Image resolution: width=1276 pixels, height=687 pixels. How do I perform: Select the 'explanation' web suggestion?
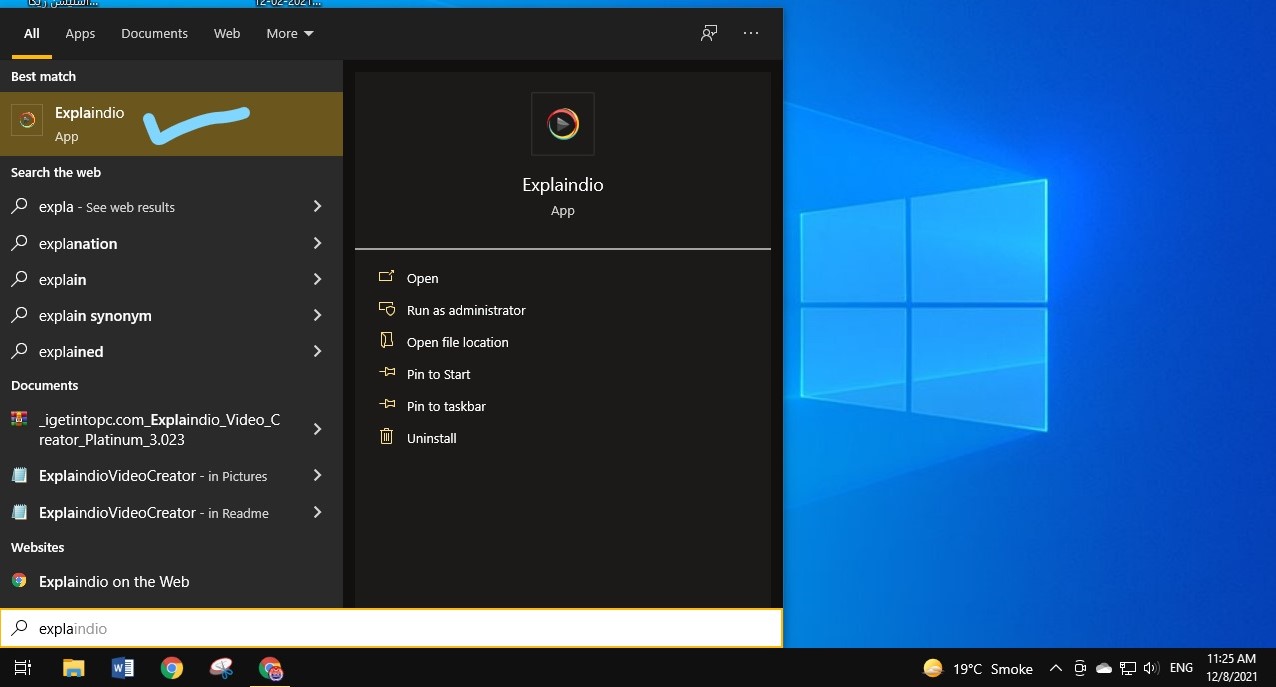[x=171, y=243]
